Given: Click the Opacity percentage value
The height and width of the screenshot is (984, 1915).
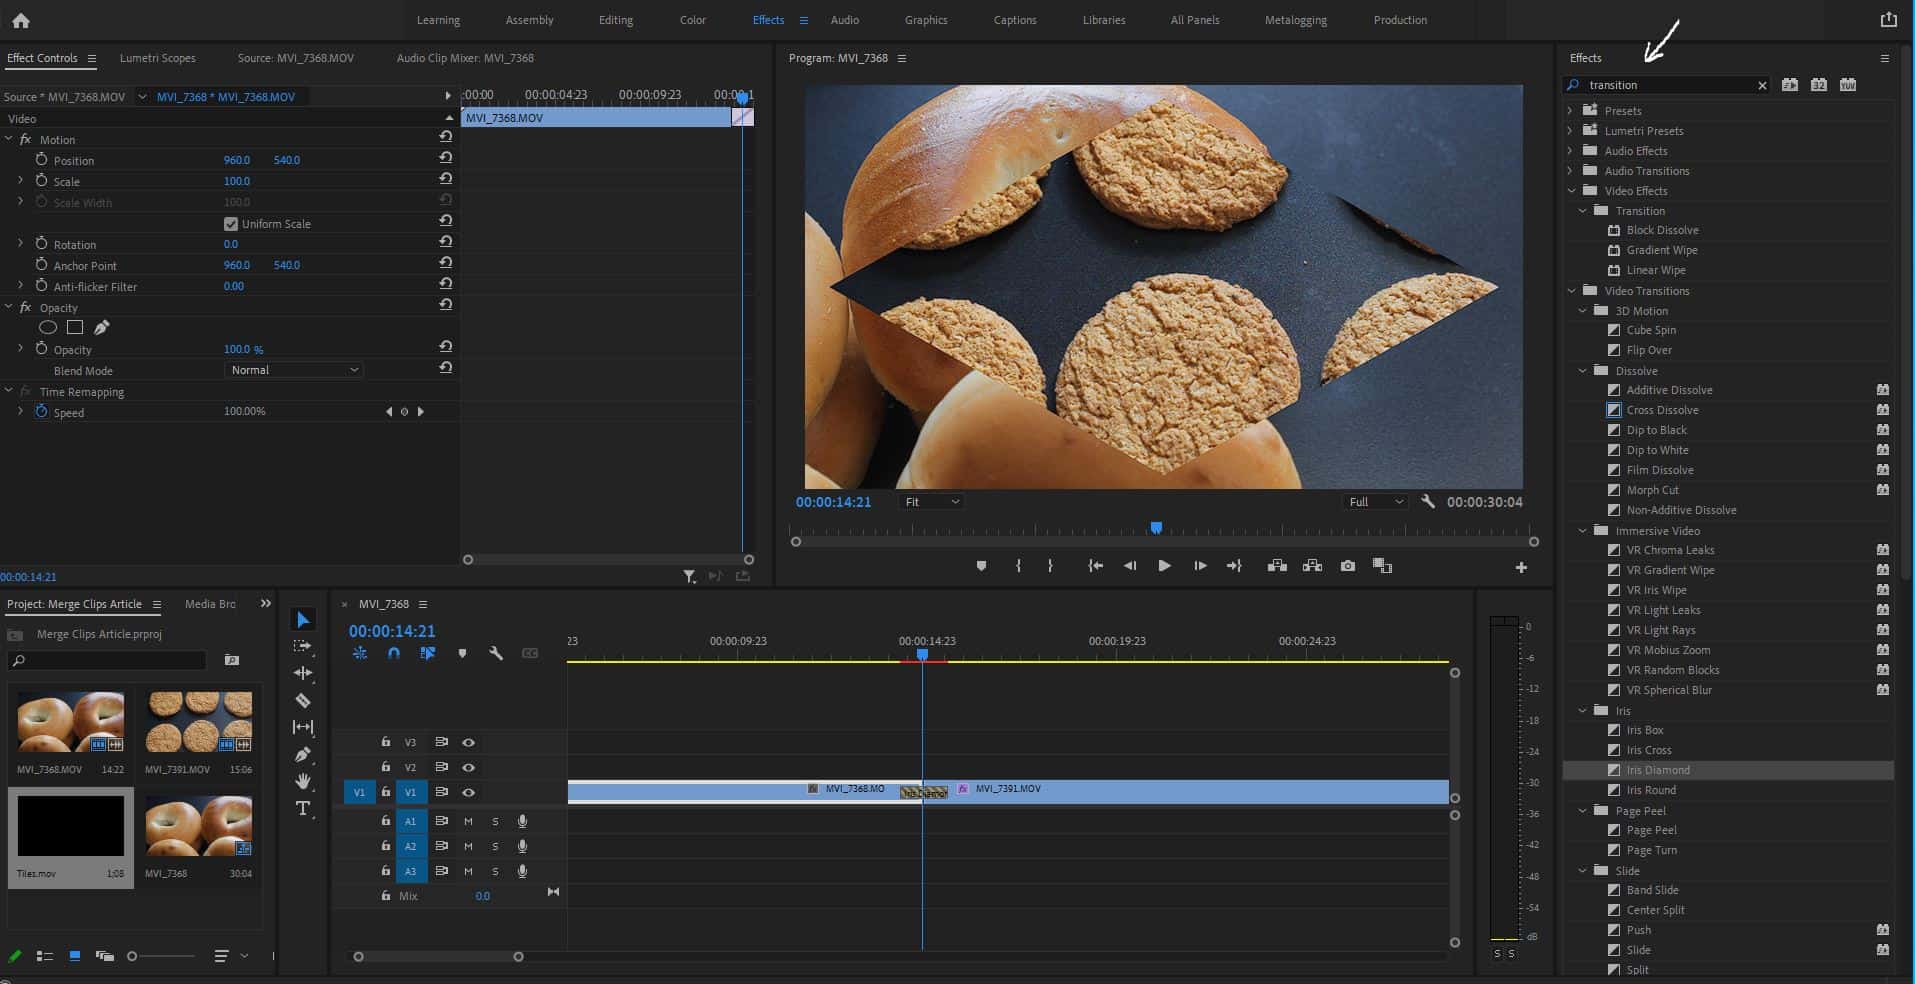Looking at the screenshot, I should tap(240, 349).
